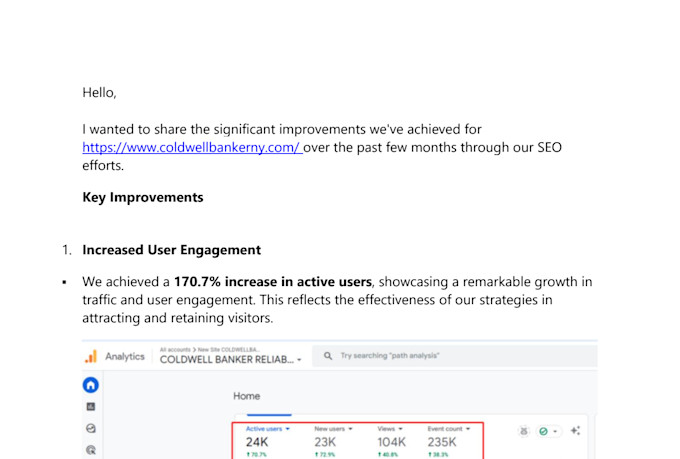Open the Views metric dropdown
This screenshot has width=680, height=459.
point(389,429)
